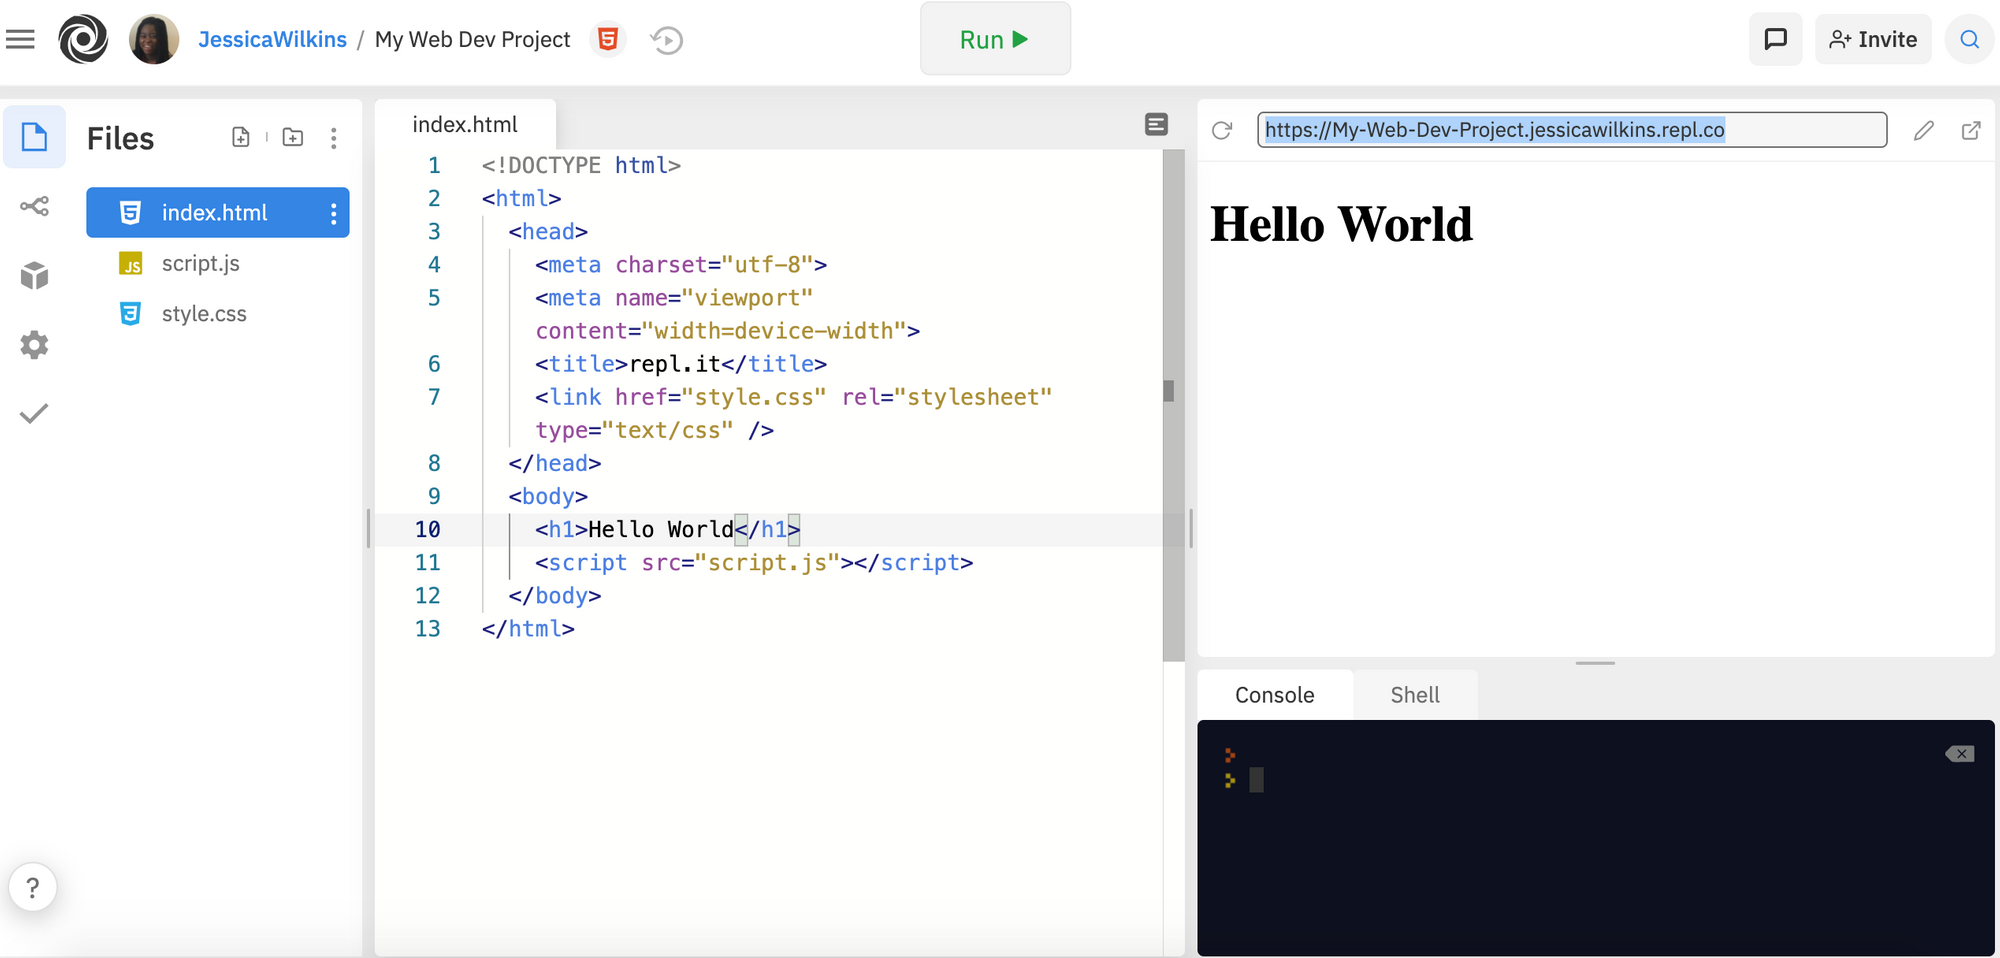Screen dimensions: 2000x958
Task: Clear the console output
Action: pyautogui.click(x=1959, y=754)
